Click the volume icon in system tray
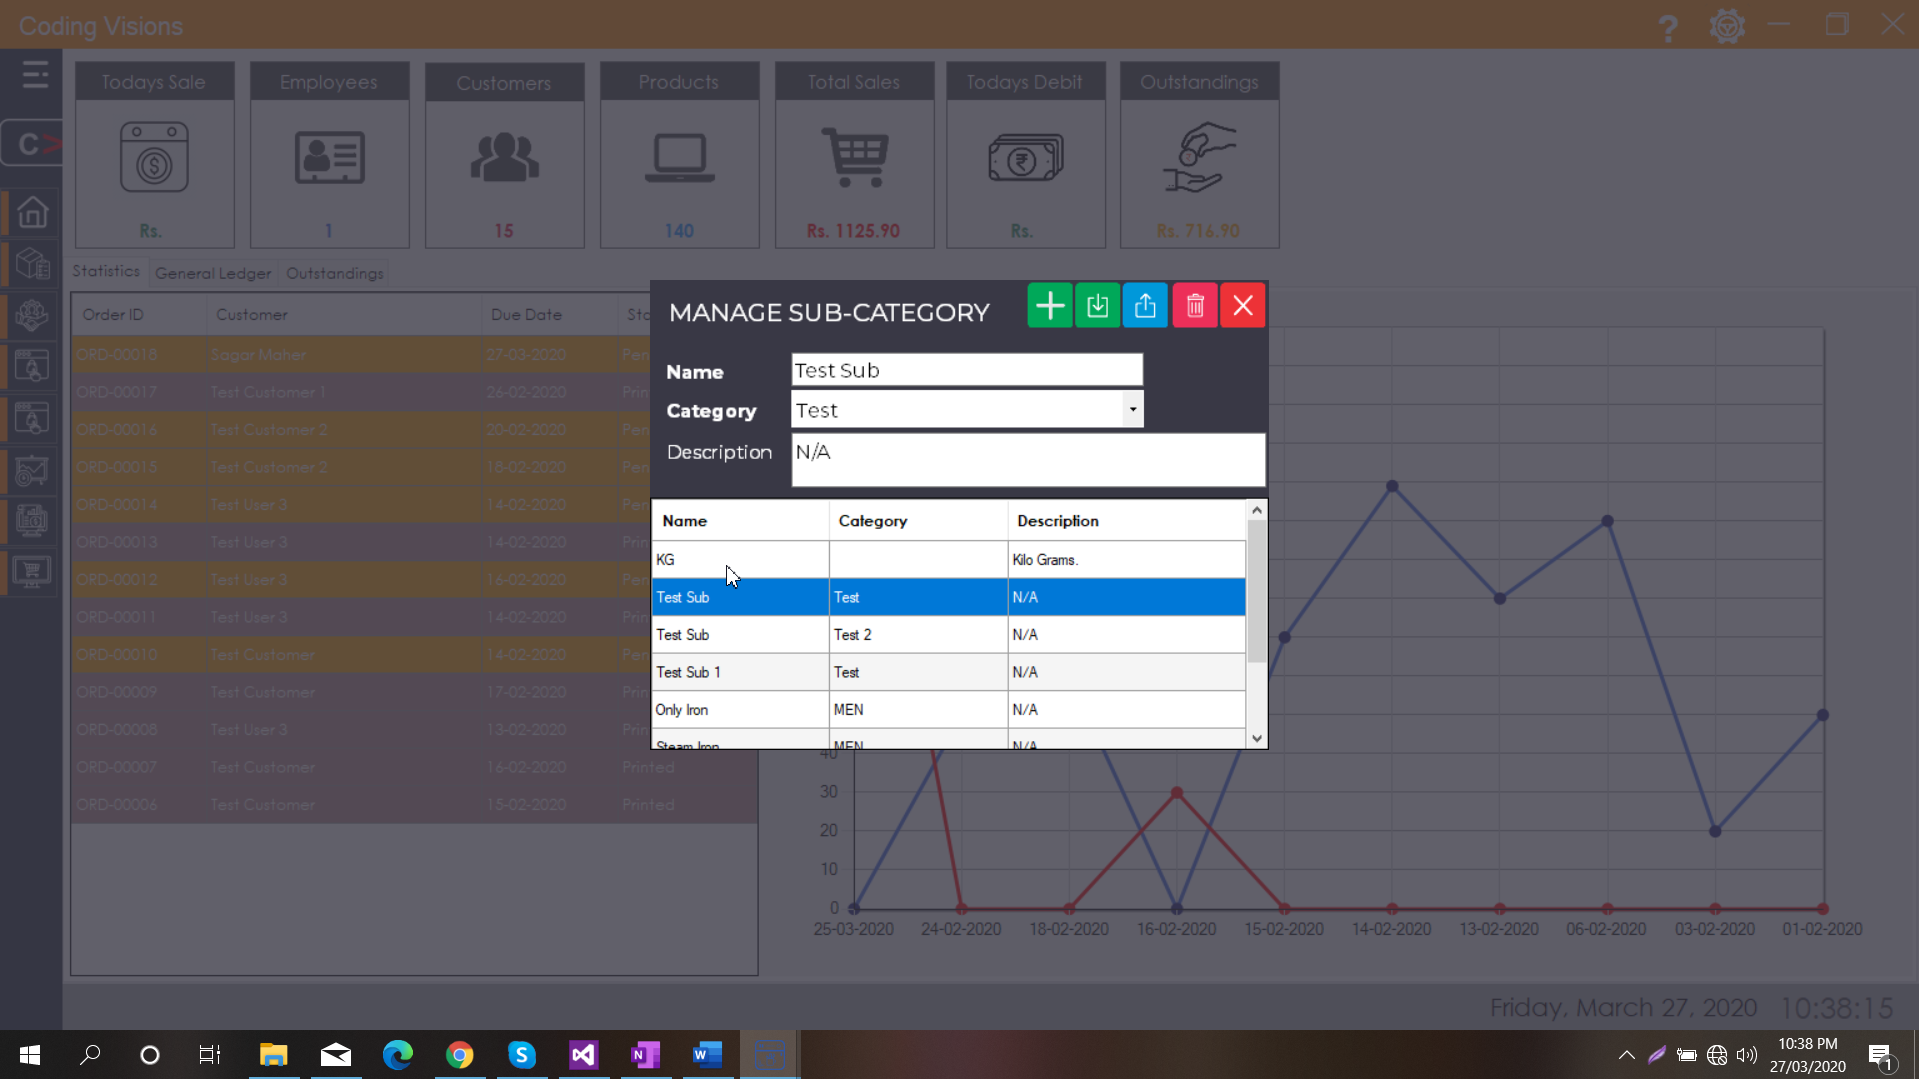The image size is (1919, 1079). [1747, 1055]
